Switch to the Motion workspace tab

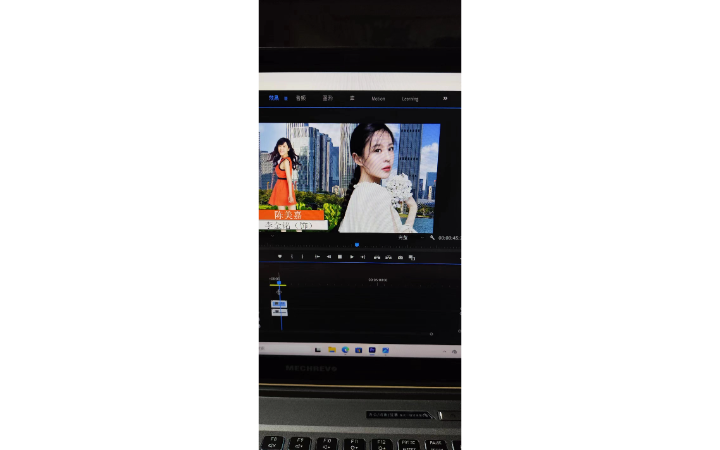378,99
